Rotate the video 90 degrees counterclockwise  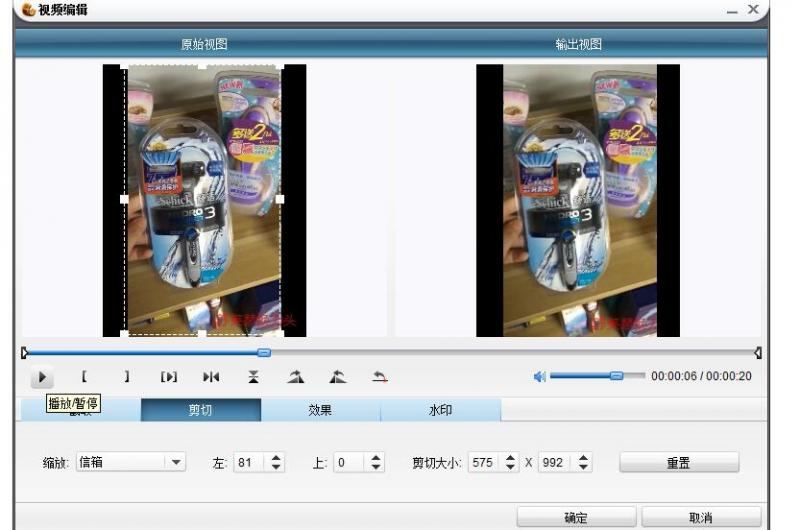tap(337, 377)
